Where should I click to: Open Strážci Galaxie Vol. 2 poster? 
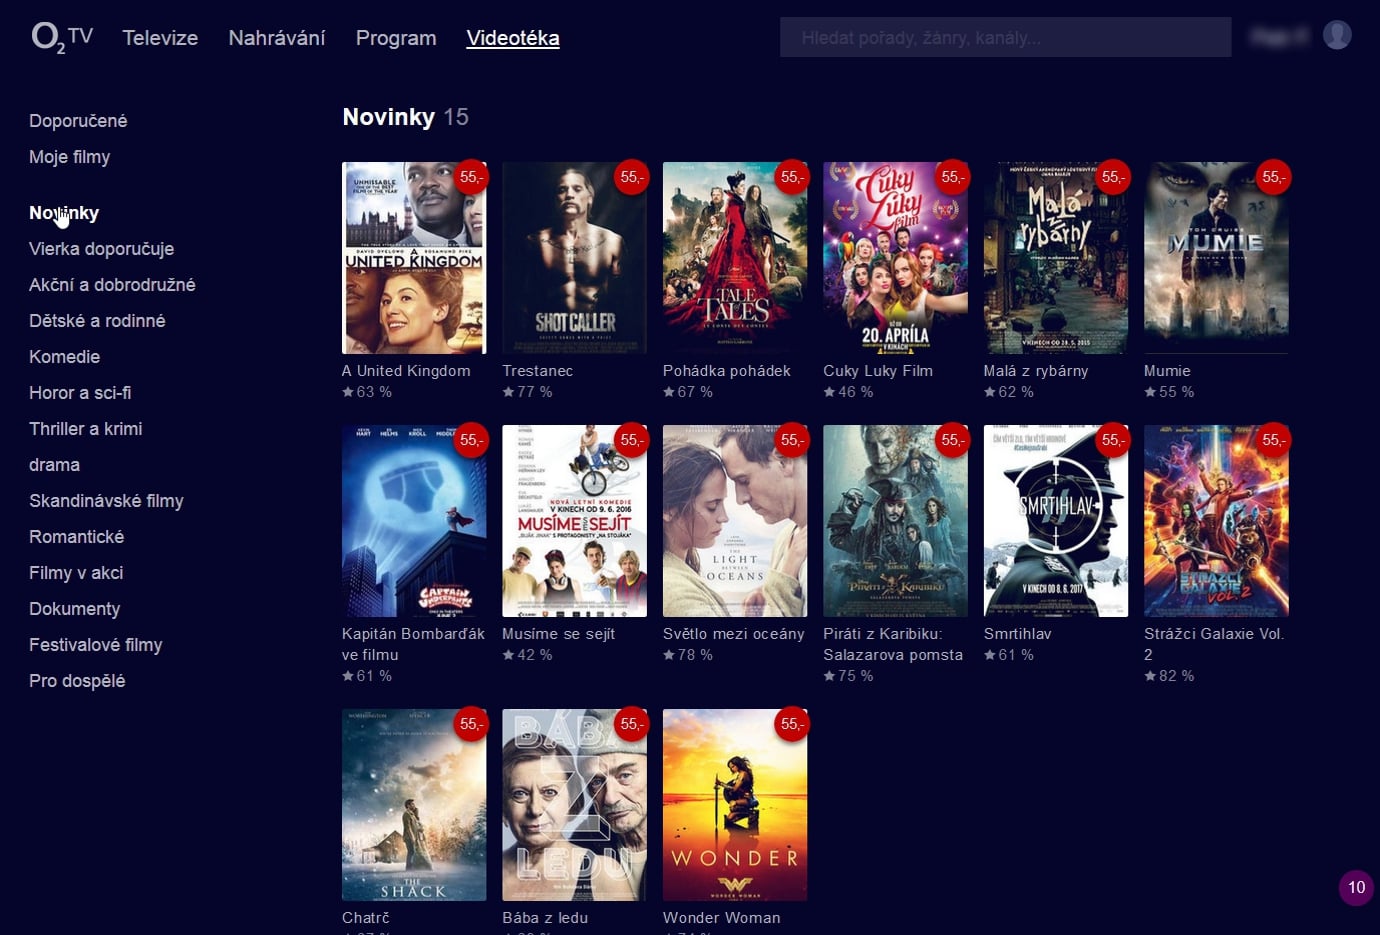click(1216, 521)
